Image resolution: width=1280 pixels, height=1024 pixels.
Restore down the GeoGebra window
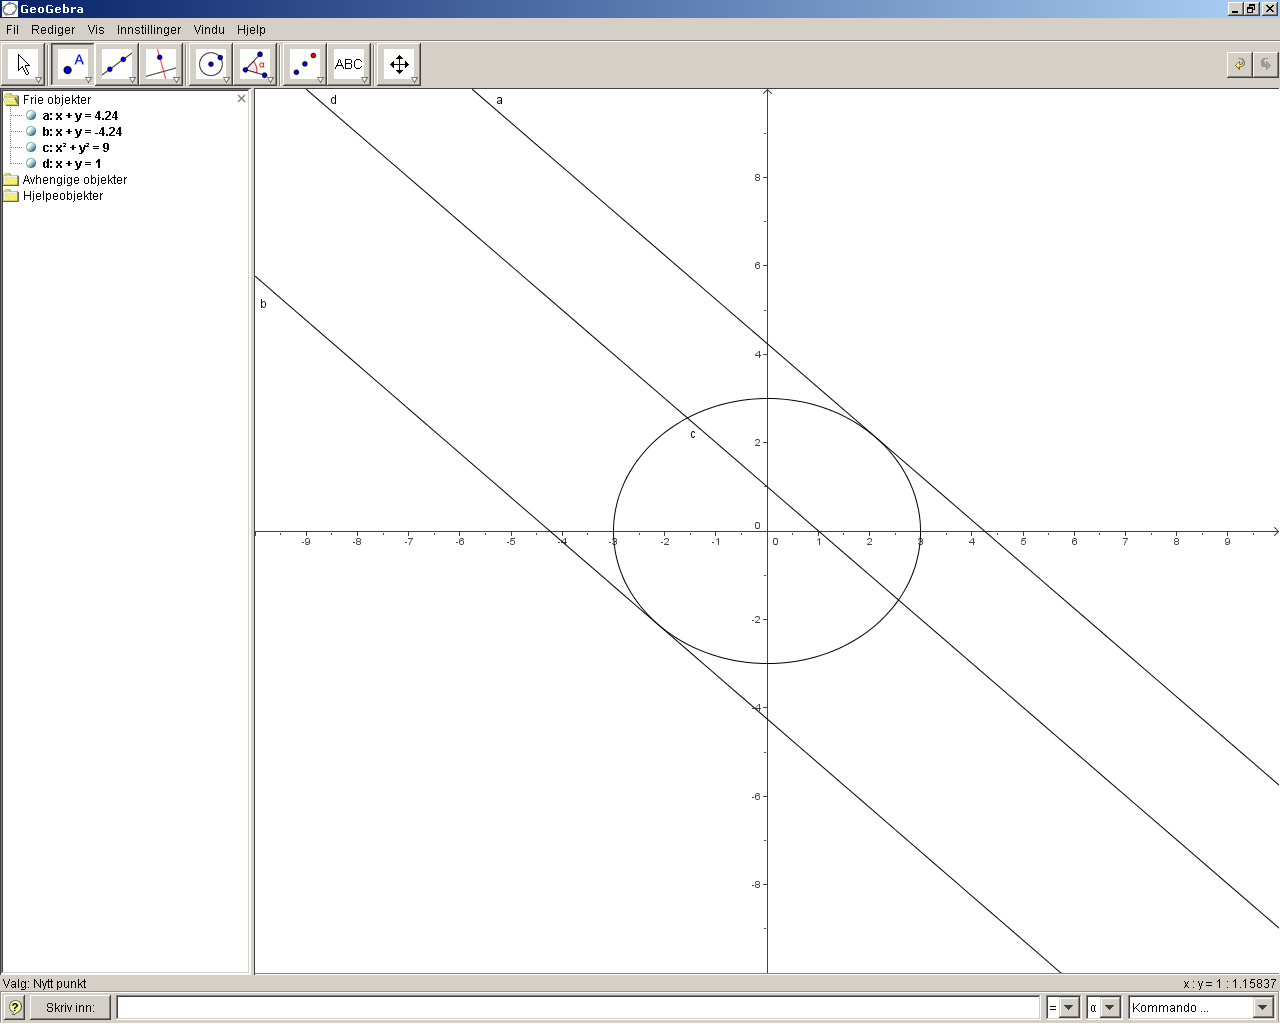point(1251,9)
